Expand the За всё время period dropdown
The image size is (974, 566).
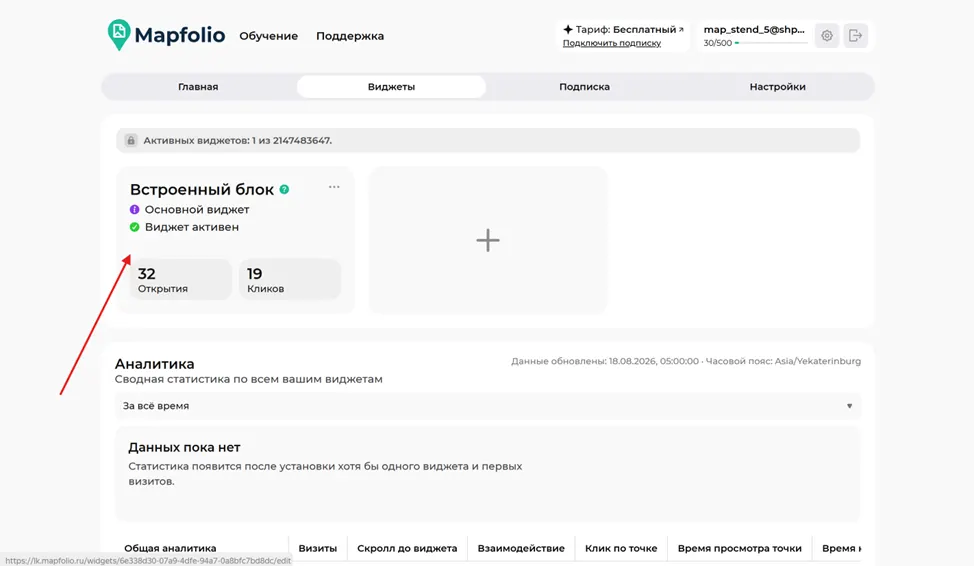point(488,406)
